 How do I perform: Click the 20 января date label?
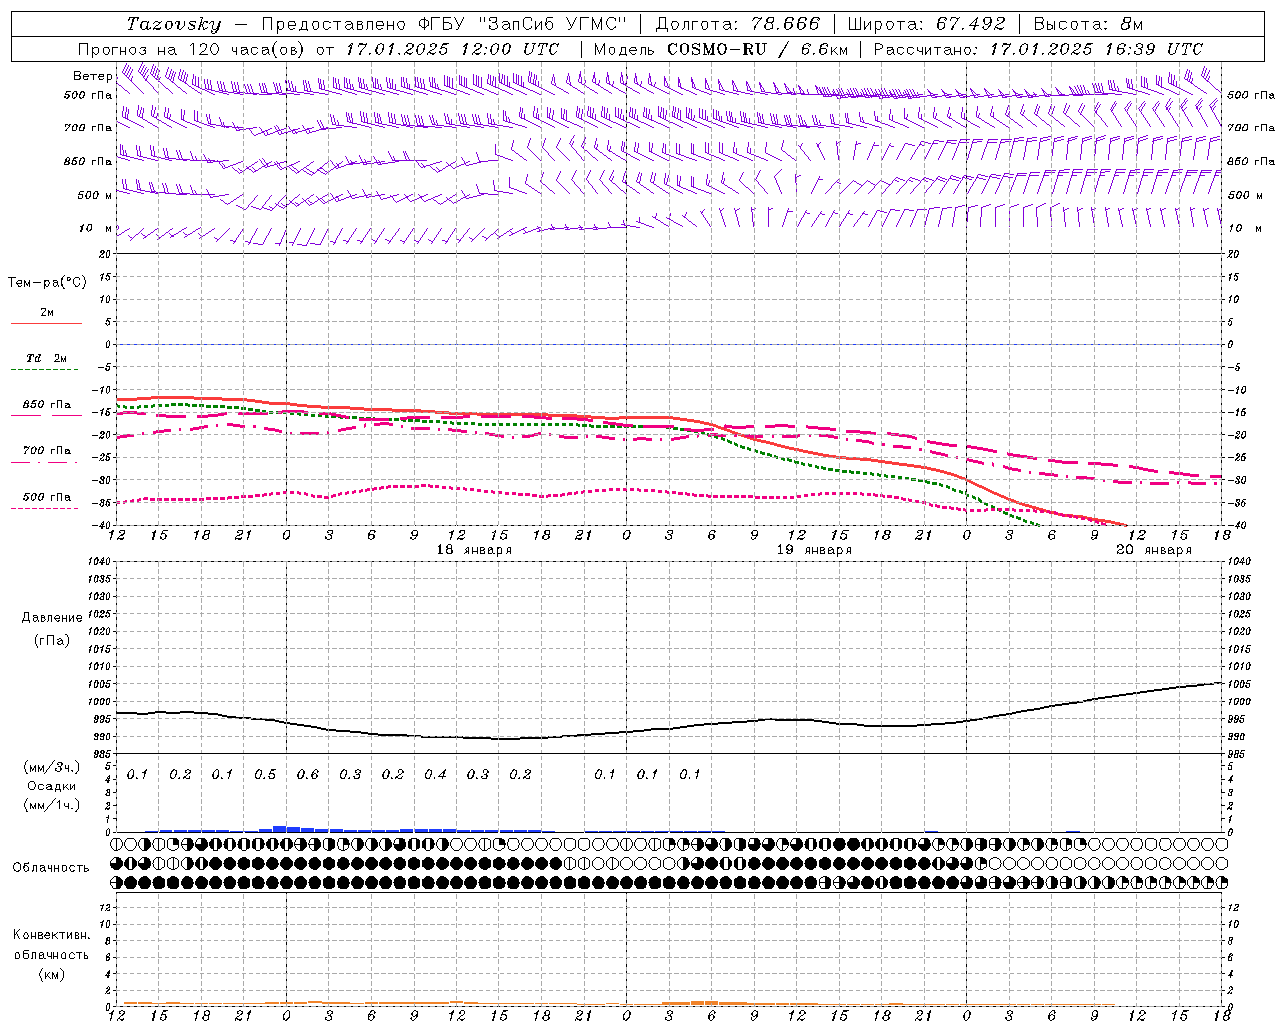click(1154, 550)
